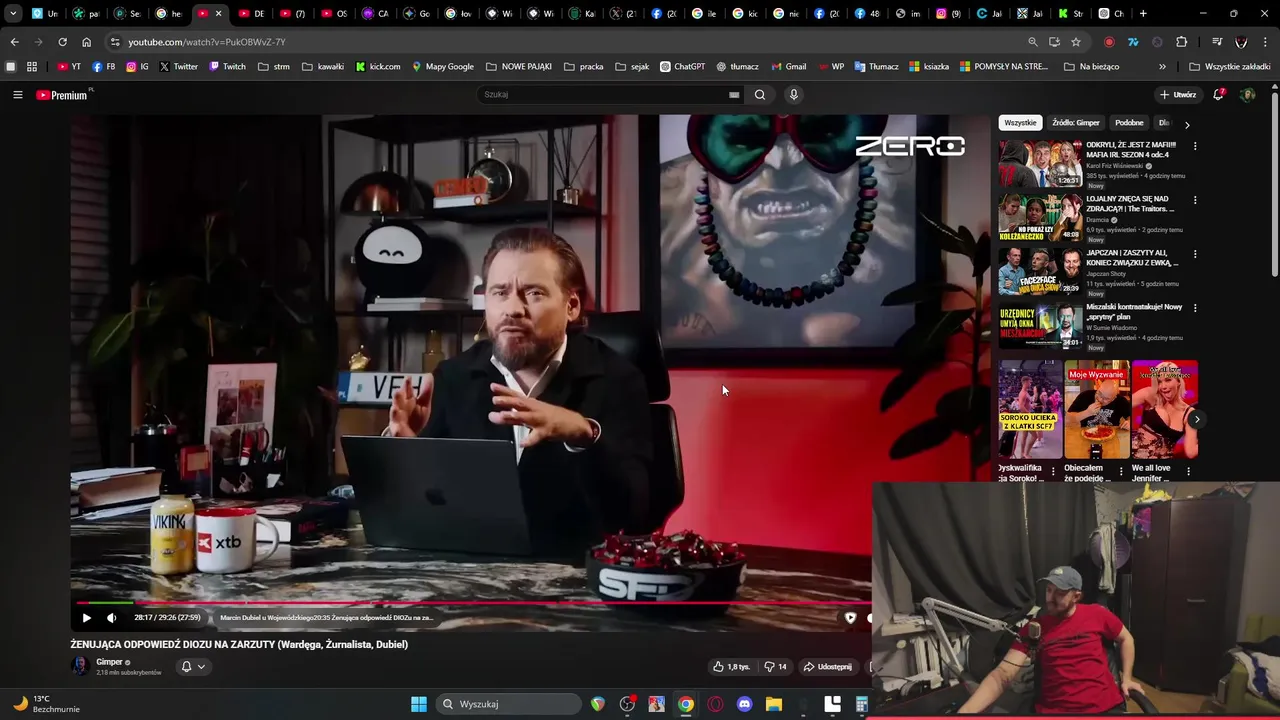Open the Gimper channel avatar

coord(79,666)
